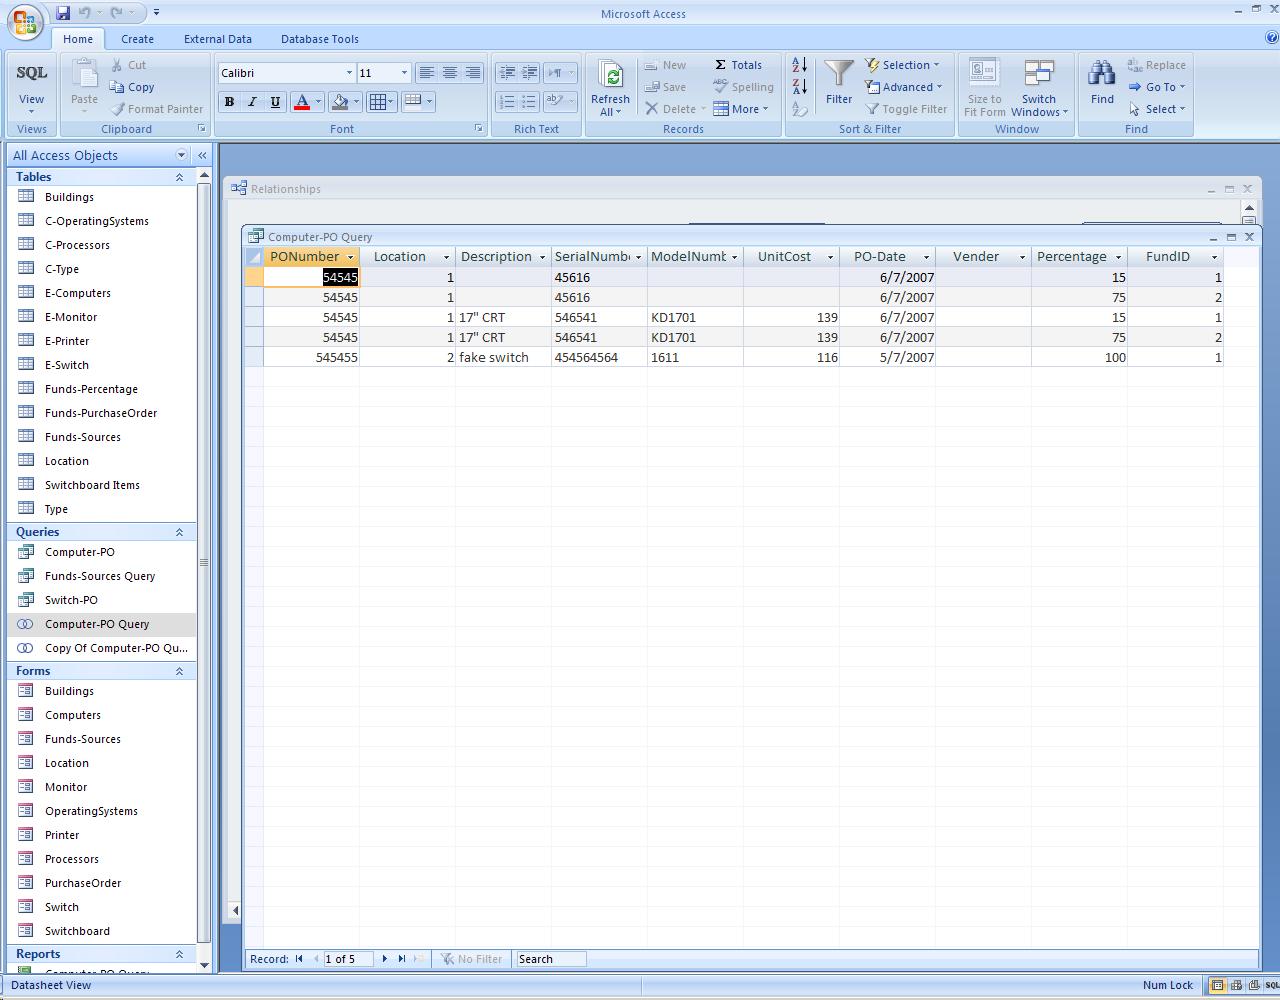1280x1000 pixels.
Task: Select the PurchaseOrder form
Action: (83, 883)
